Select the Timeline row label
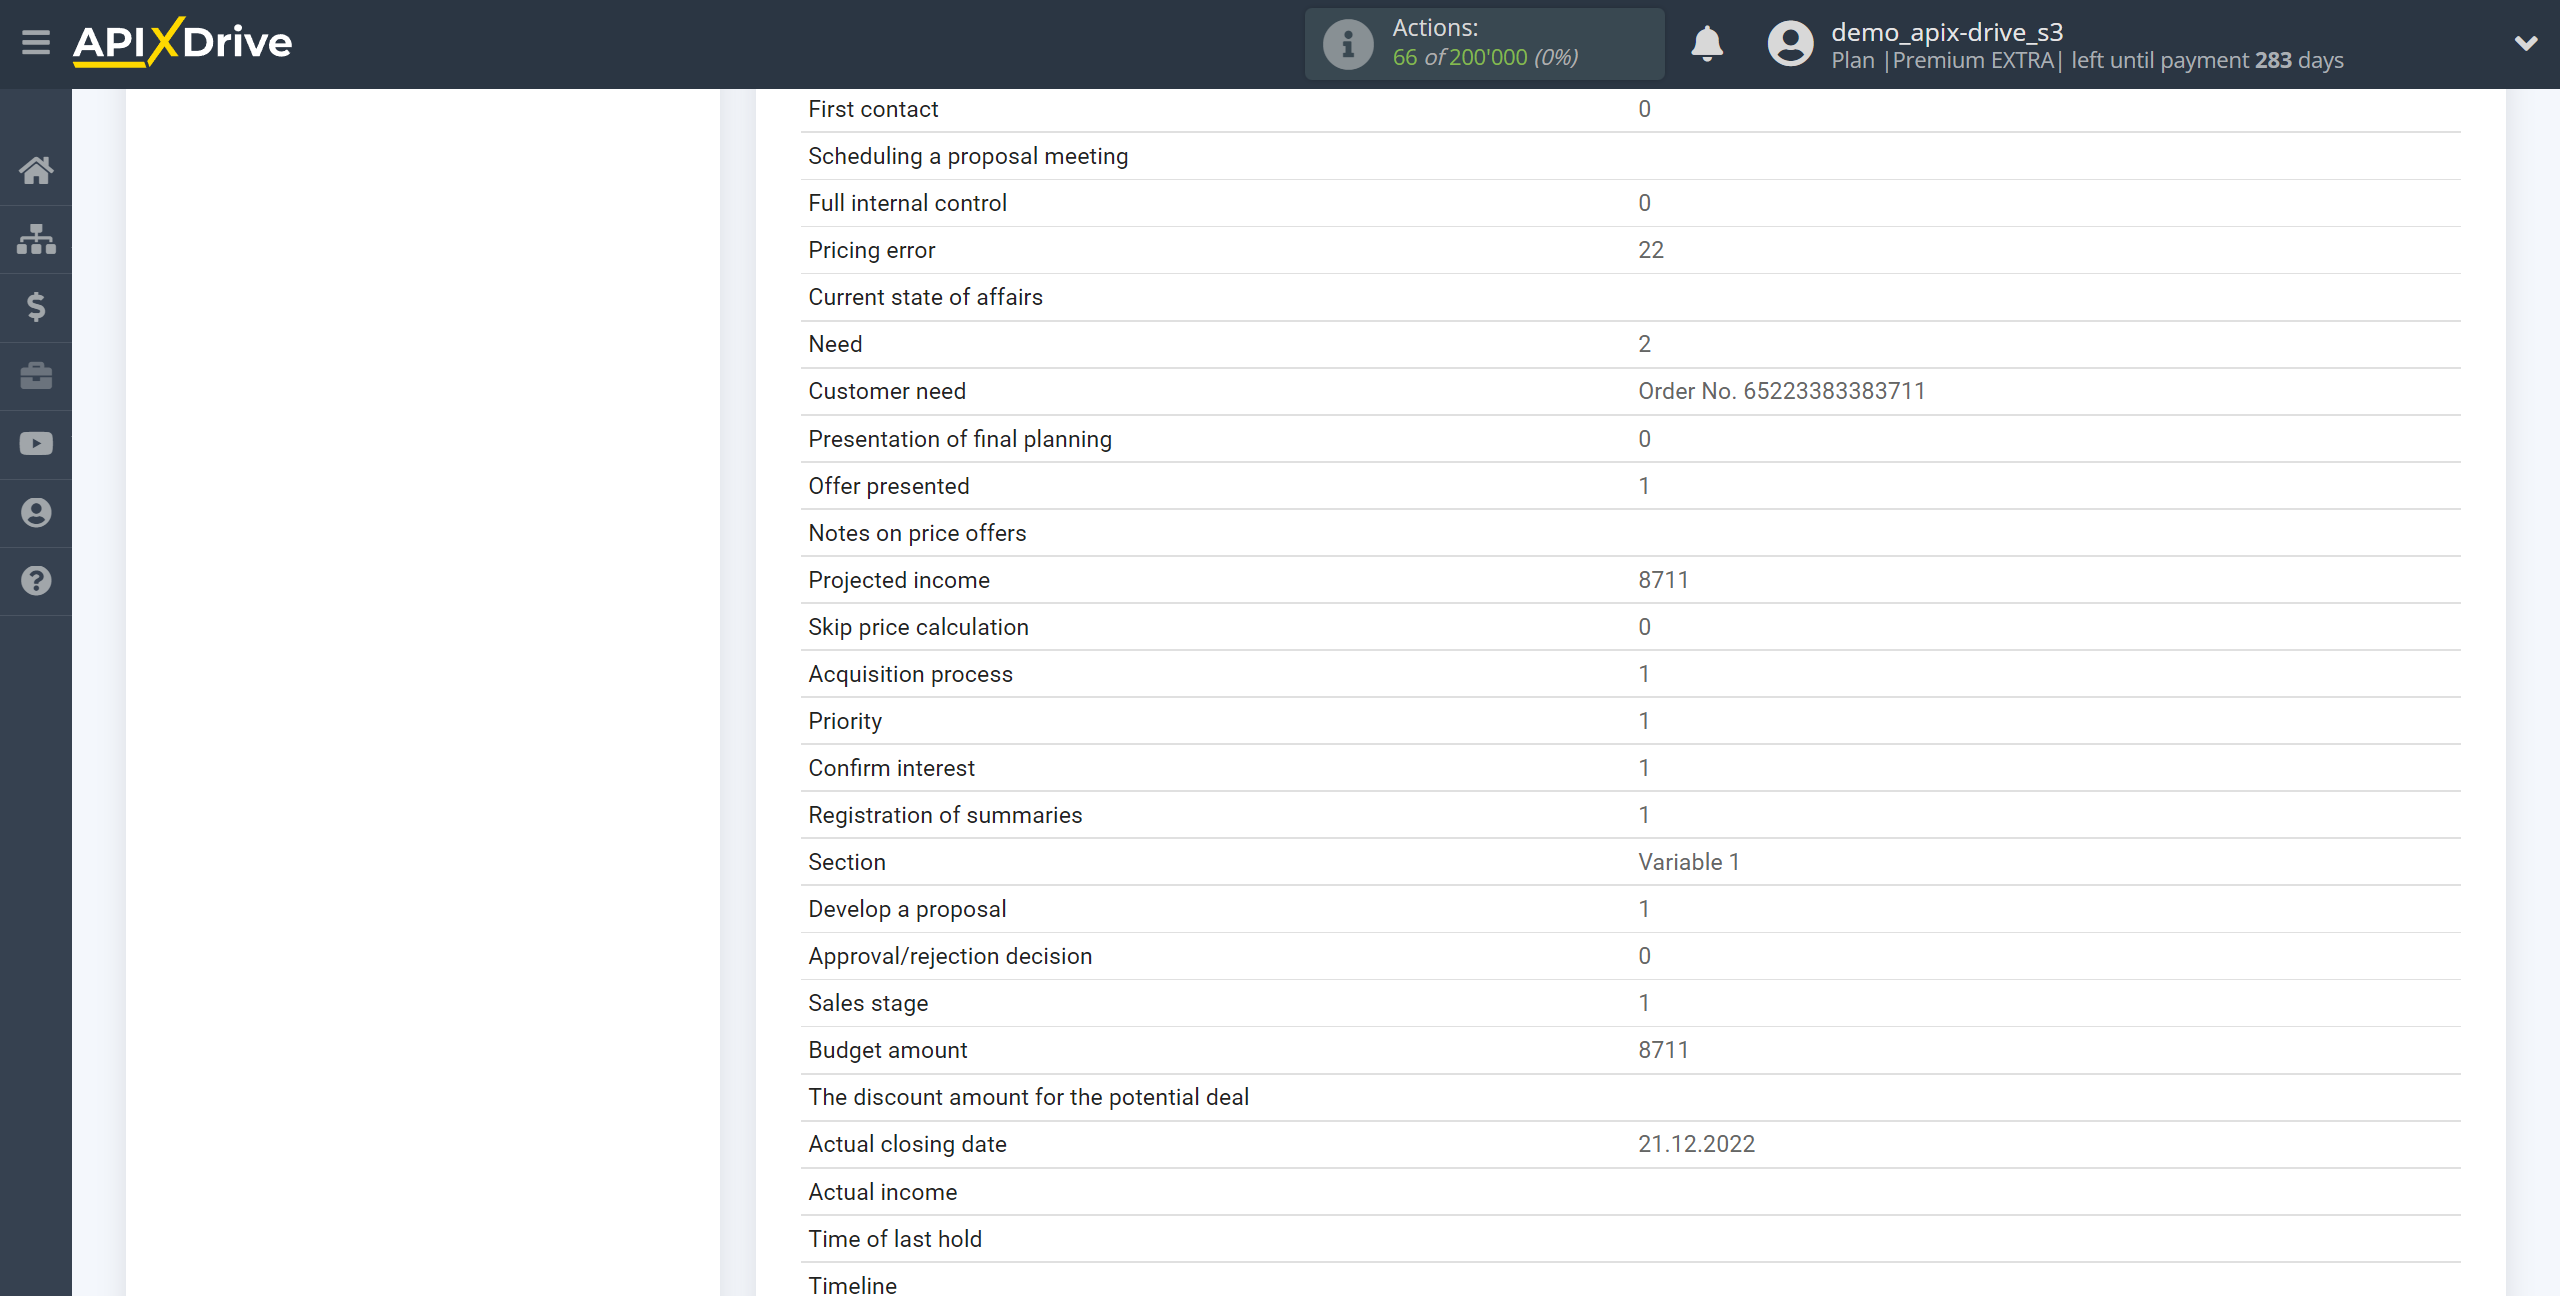This screenshot has height=1296, width=2560. [852, 1285]
